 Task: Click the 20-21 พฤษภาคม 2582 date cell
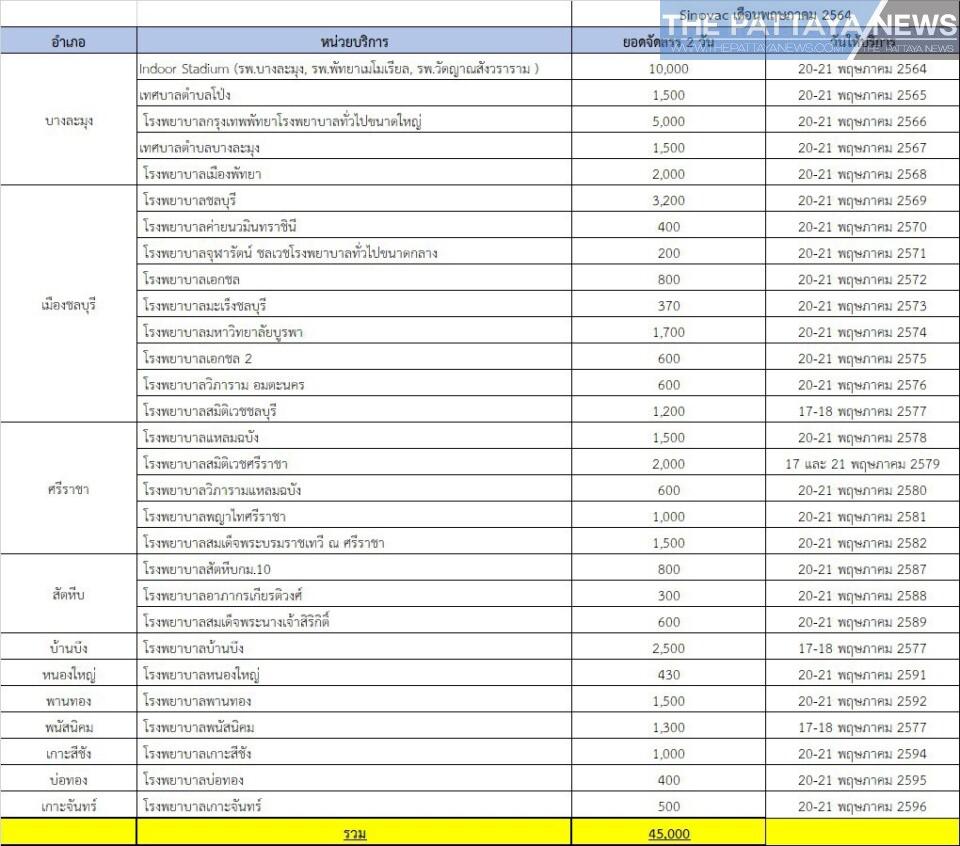point(862,542)
